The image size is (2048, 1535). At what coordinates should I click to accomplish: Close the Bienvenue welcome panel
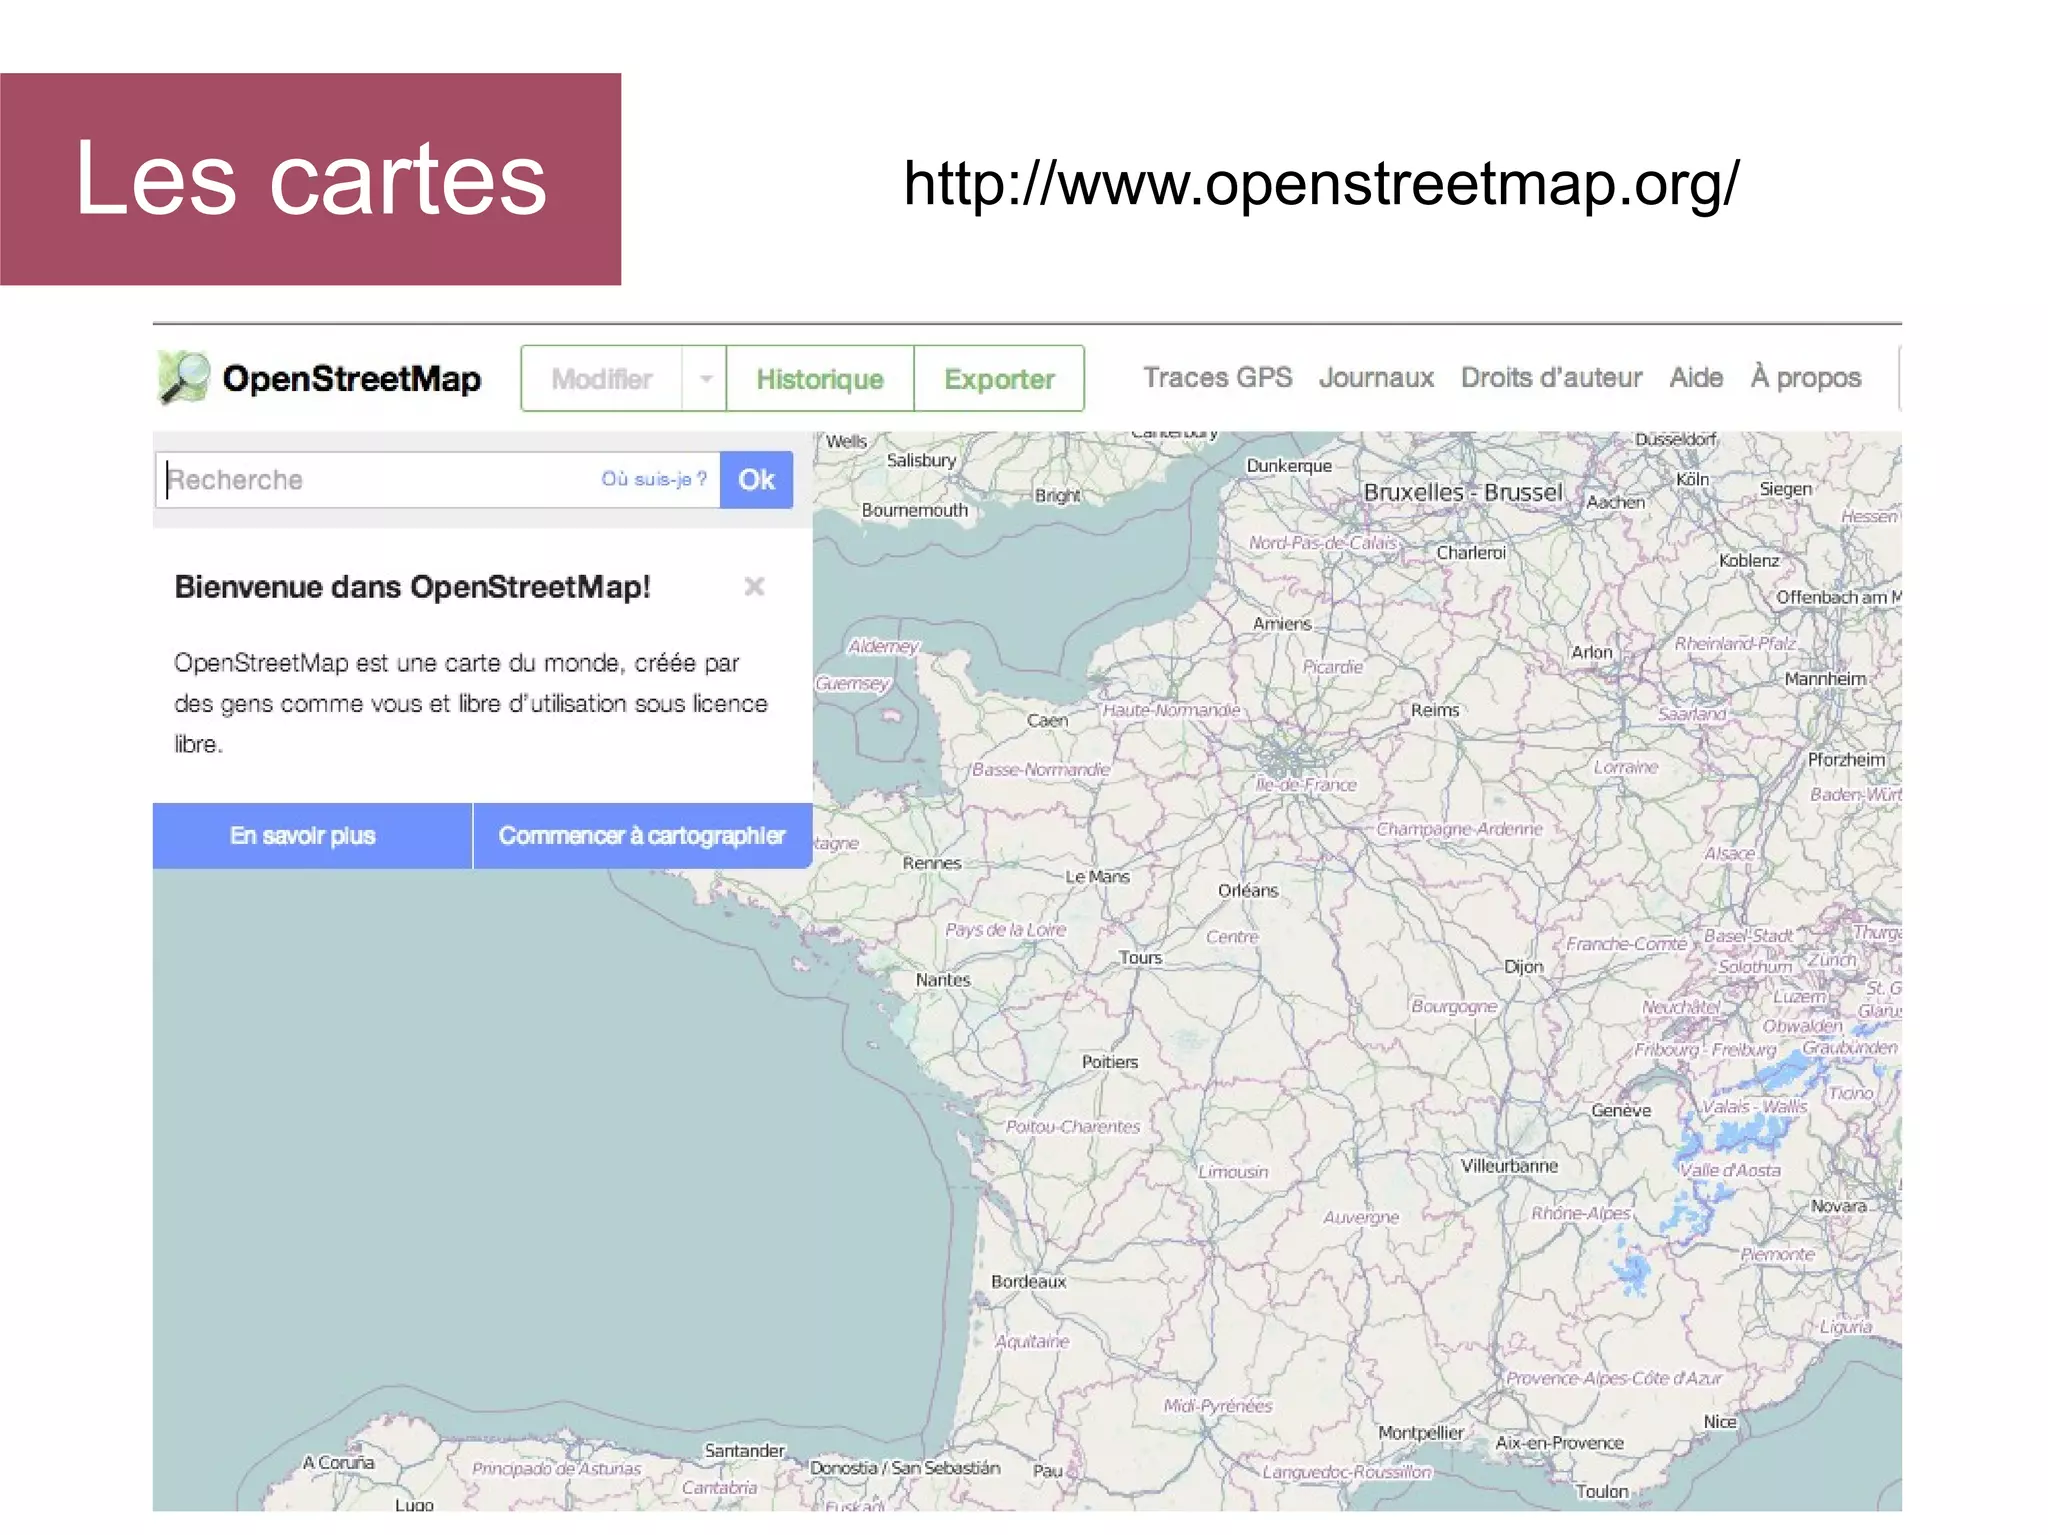(755, 586)
